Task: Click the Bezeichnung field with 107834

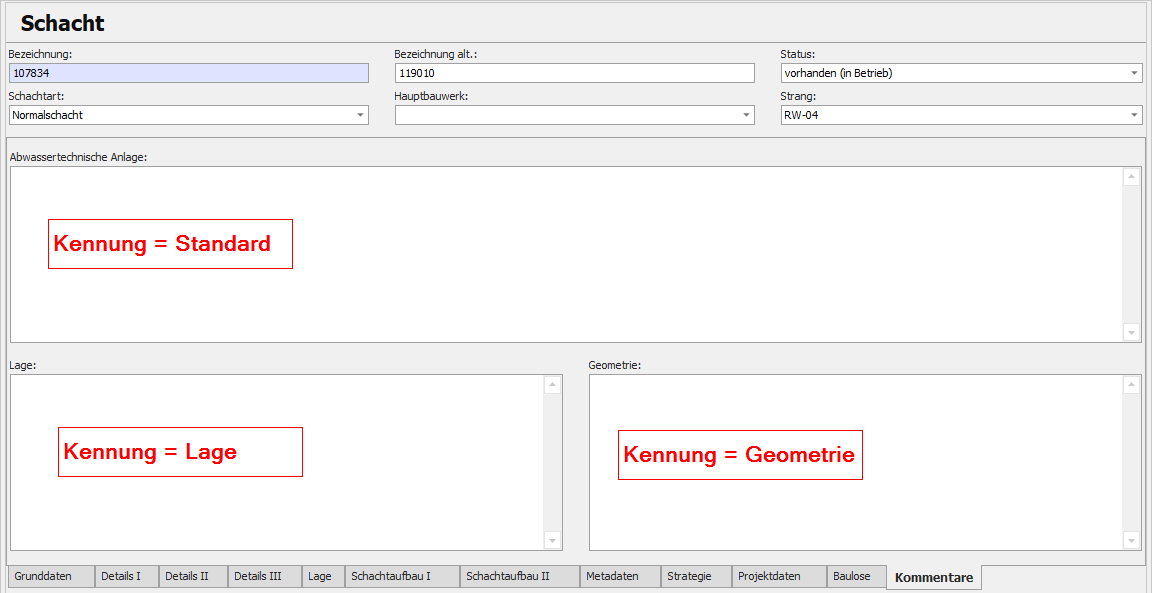Action: coord(188,73)
